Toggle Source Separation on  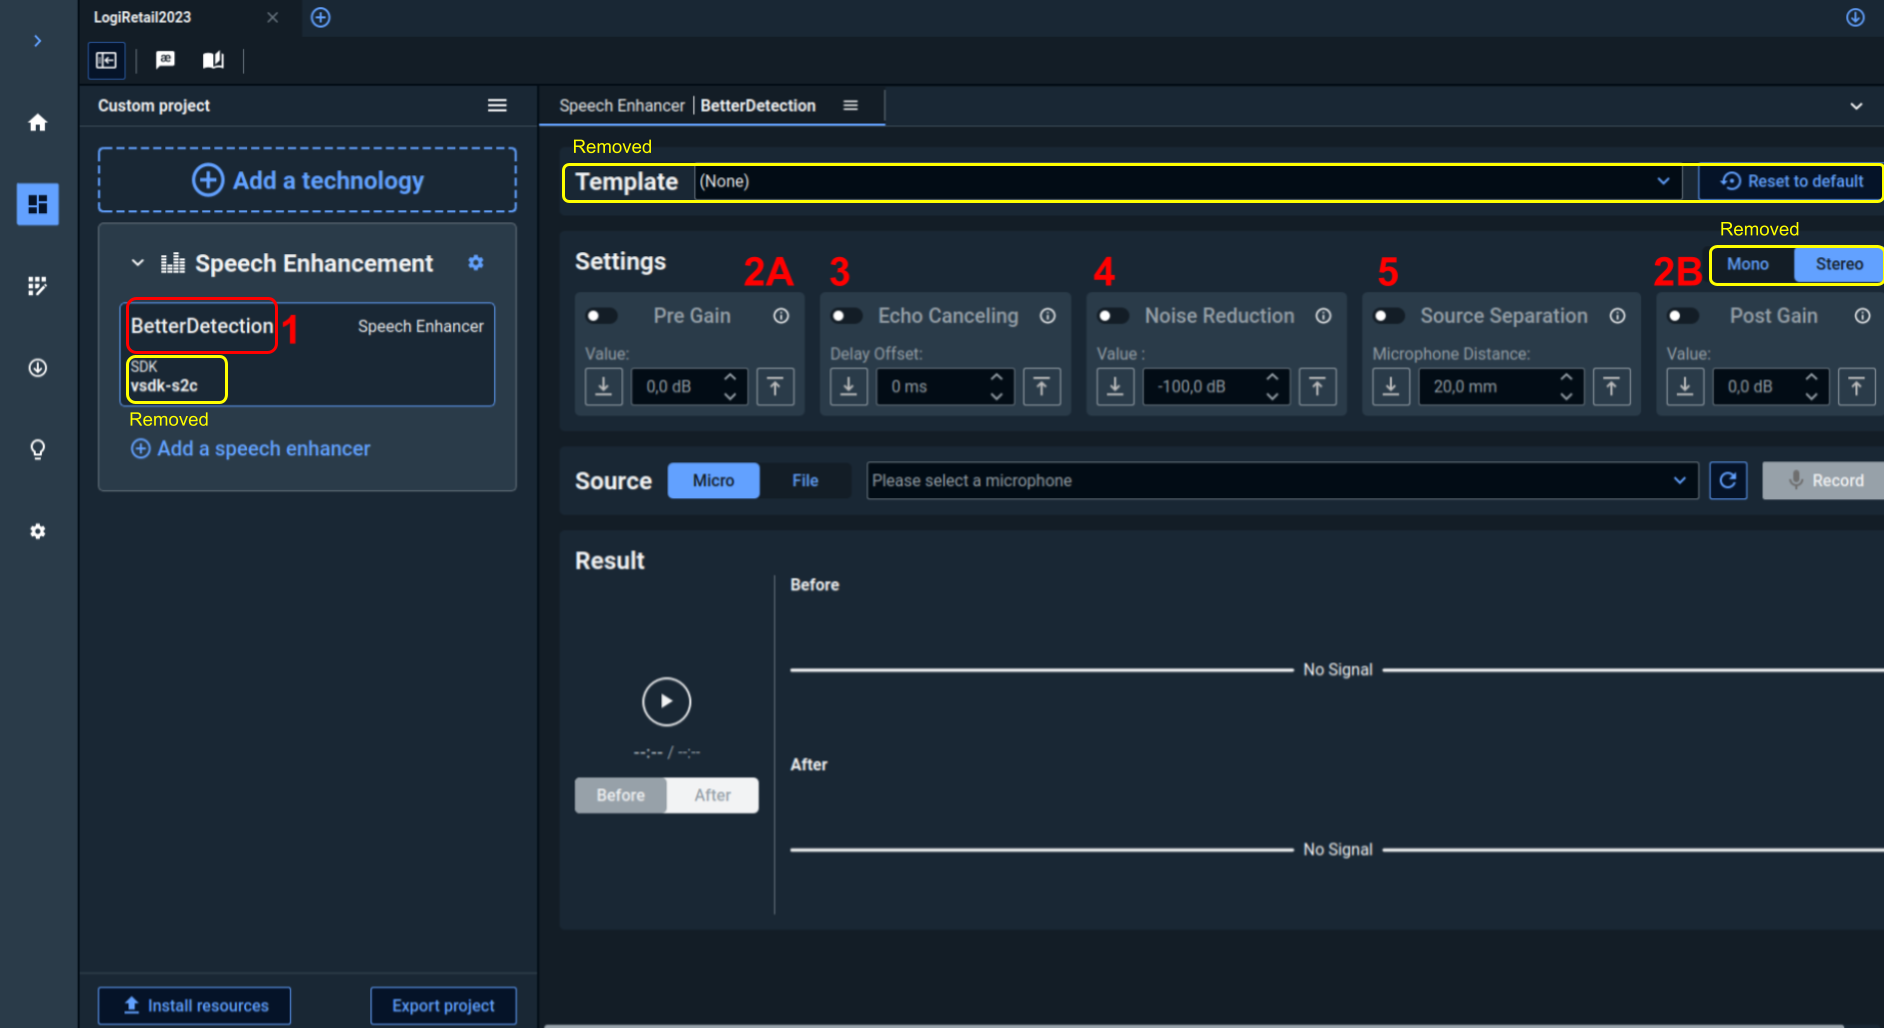(x=1388, y=316)
